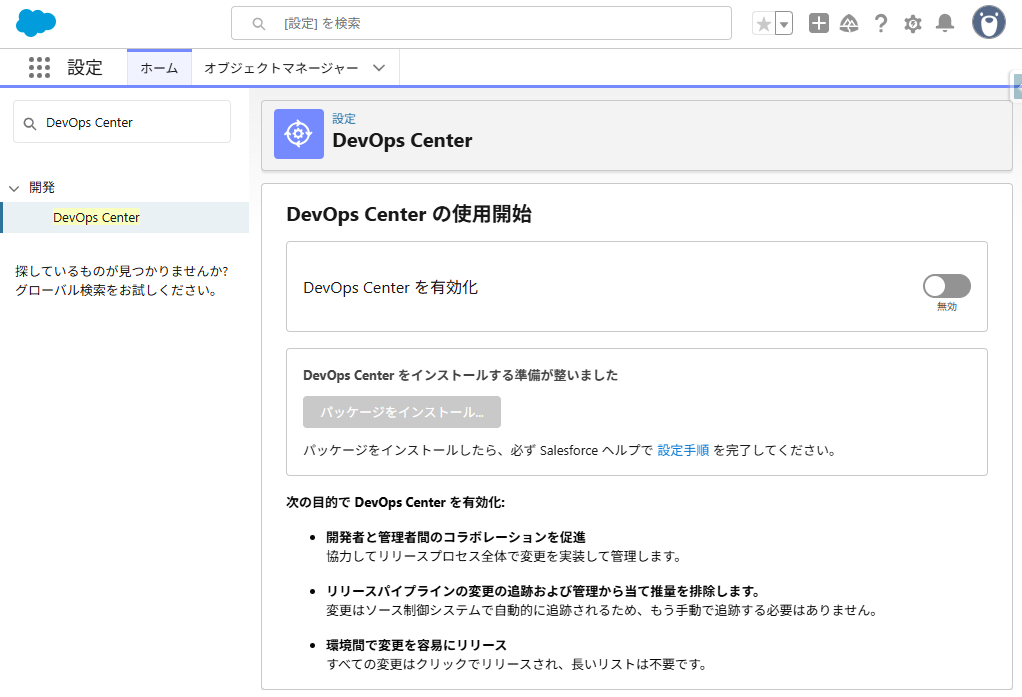This screenshot has height=697, width=1022.
Task: Open the Trailhead guidance icon
Action: coord(849,24)
